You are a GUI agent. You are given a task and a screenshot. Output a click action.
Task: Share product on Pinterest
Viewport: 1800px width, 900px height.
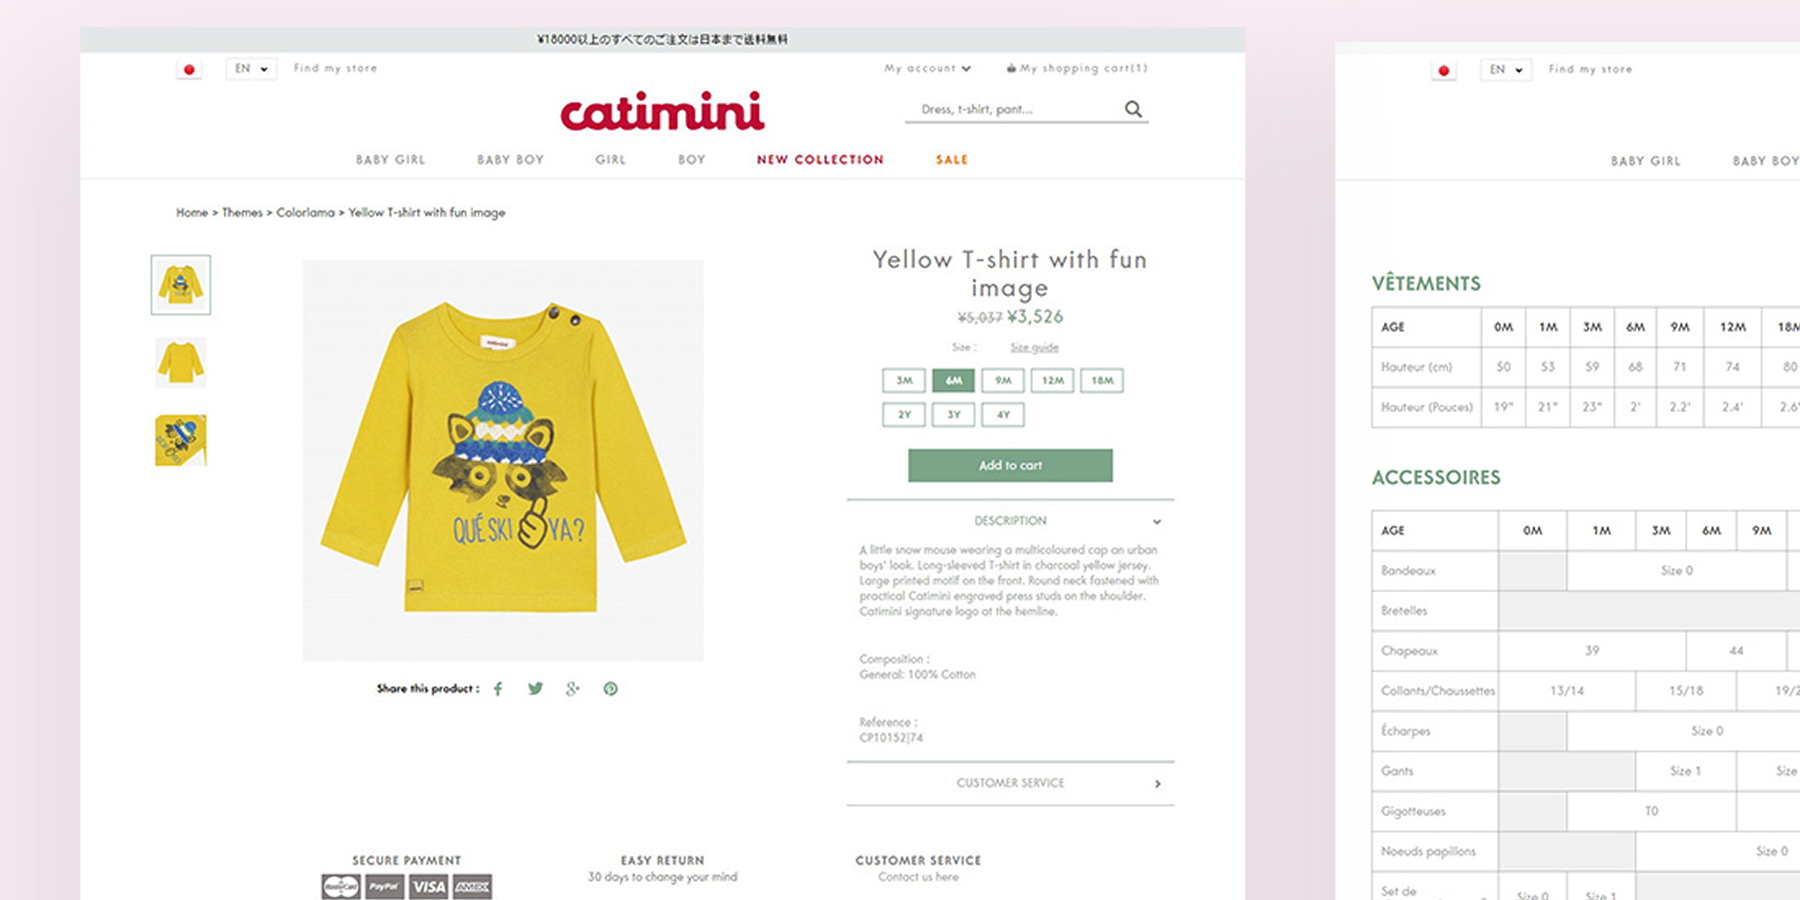coord(610,689)
